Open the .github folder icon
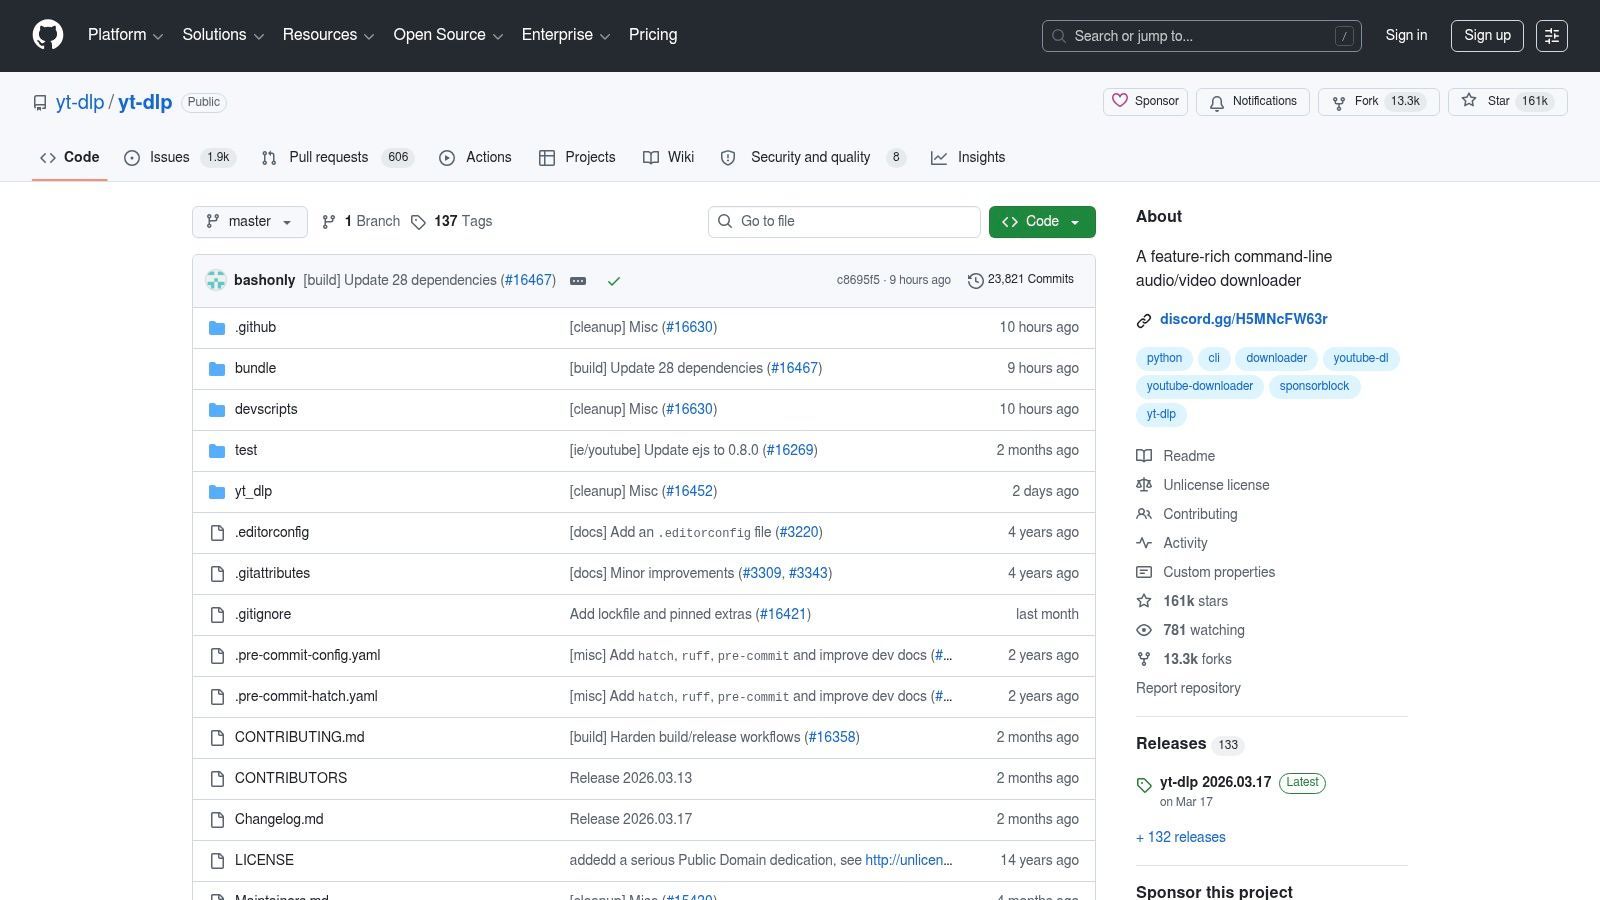The width and height of the screenshot is (1600, 900). (x=217, y=328)
